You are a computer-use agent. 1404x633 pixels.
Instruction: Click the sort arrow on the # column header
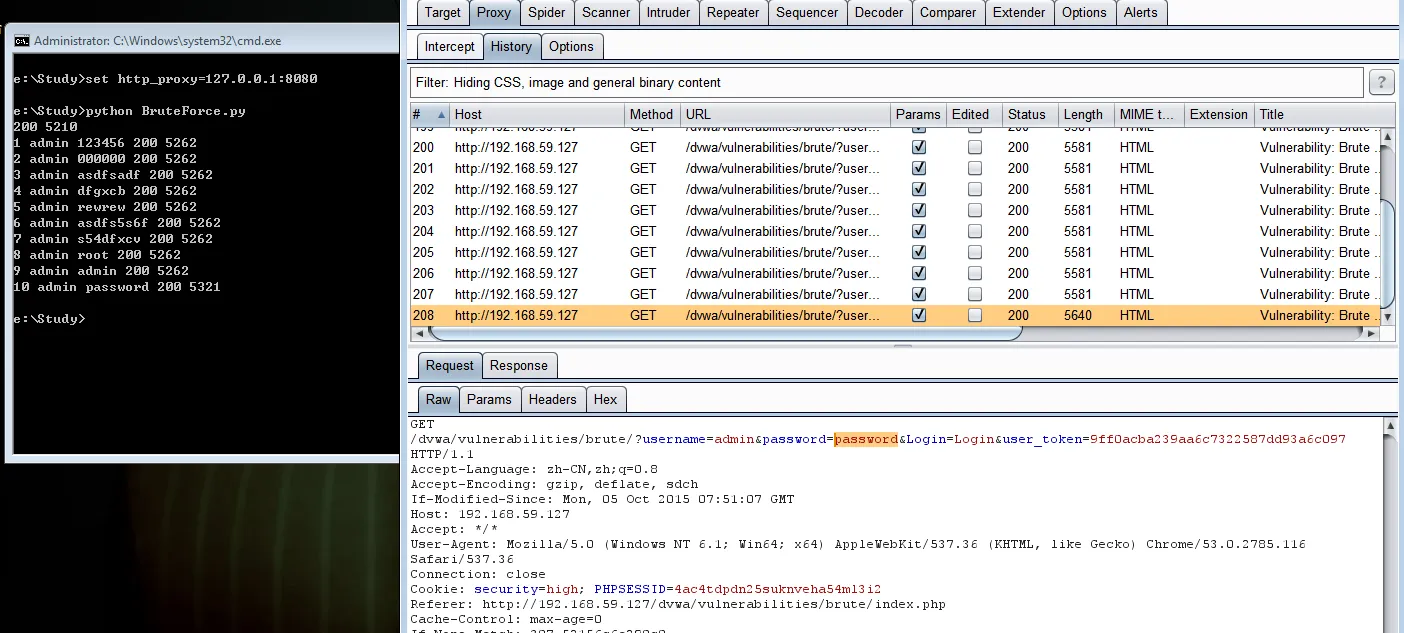pyautogui.click(x=439, y=114)
